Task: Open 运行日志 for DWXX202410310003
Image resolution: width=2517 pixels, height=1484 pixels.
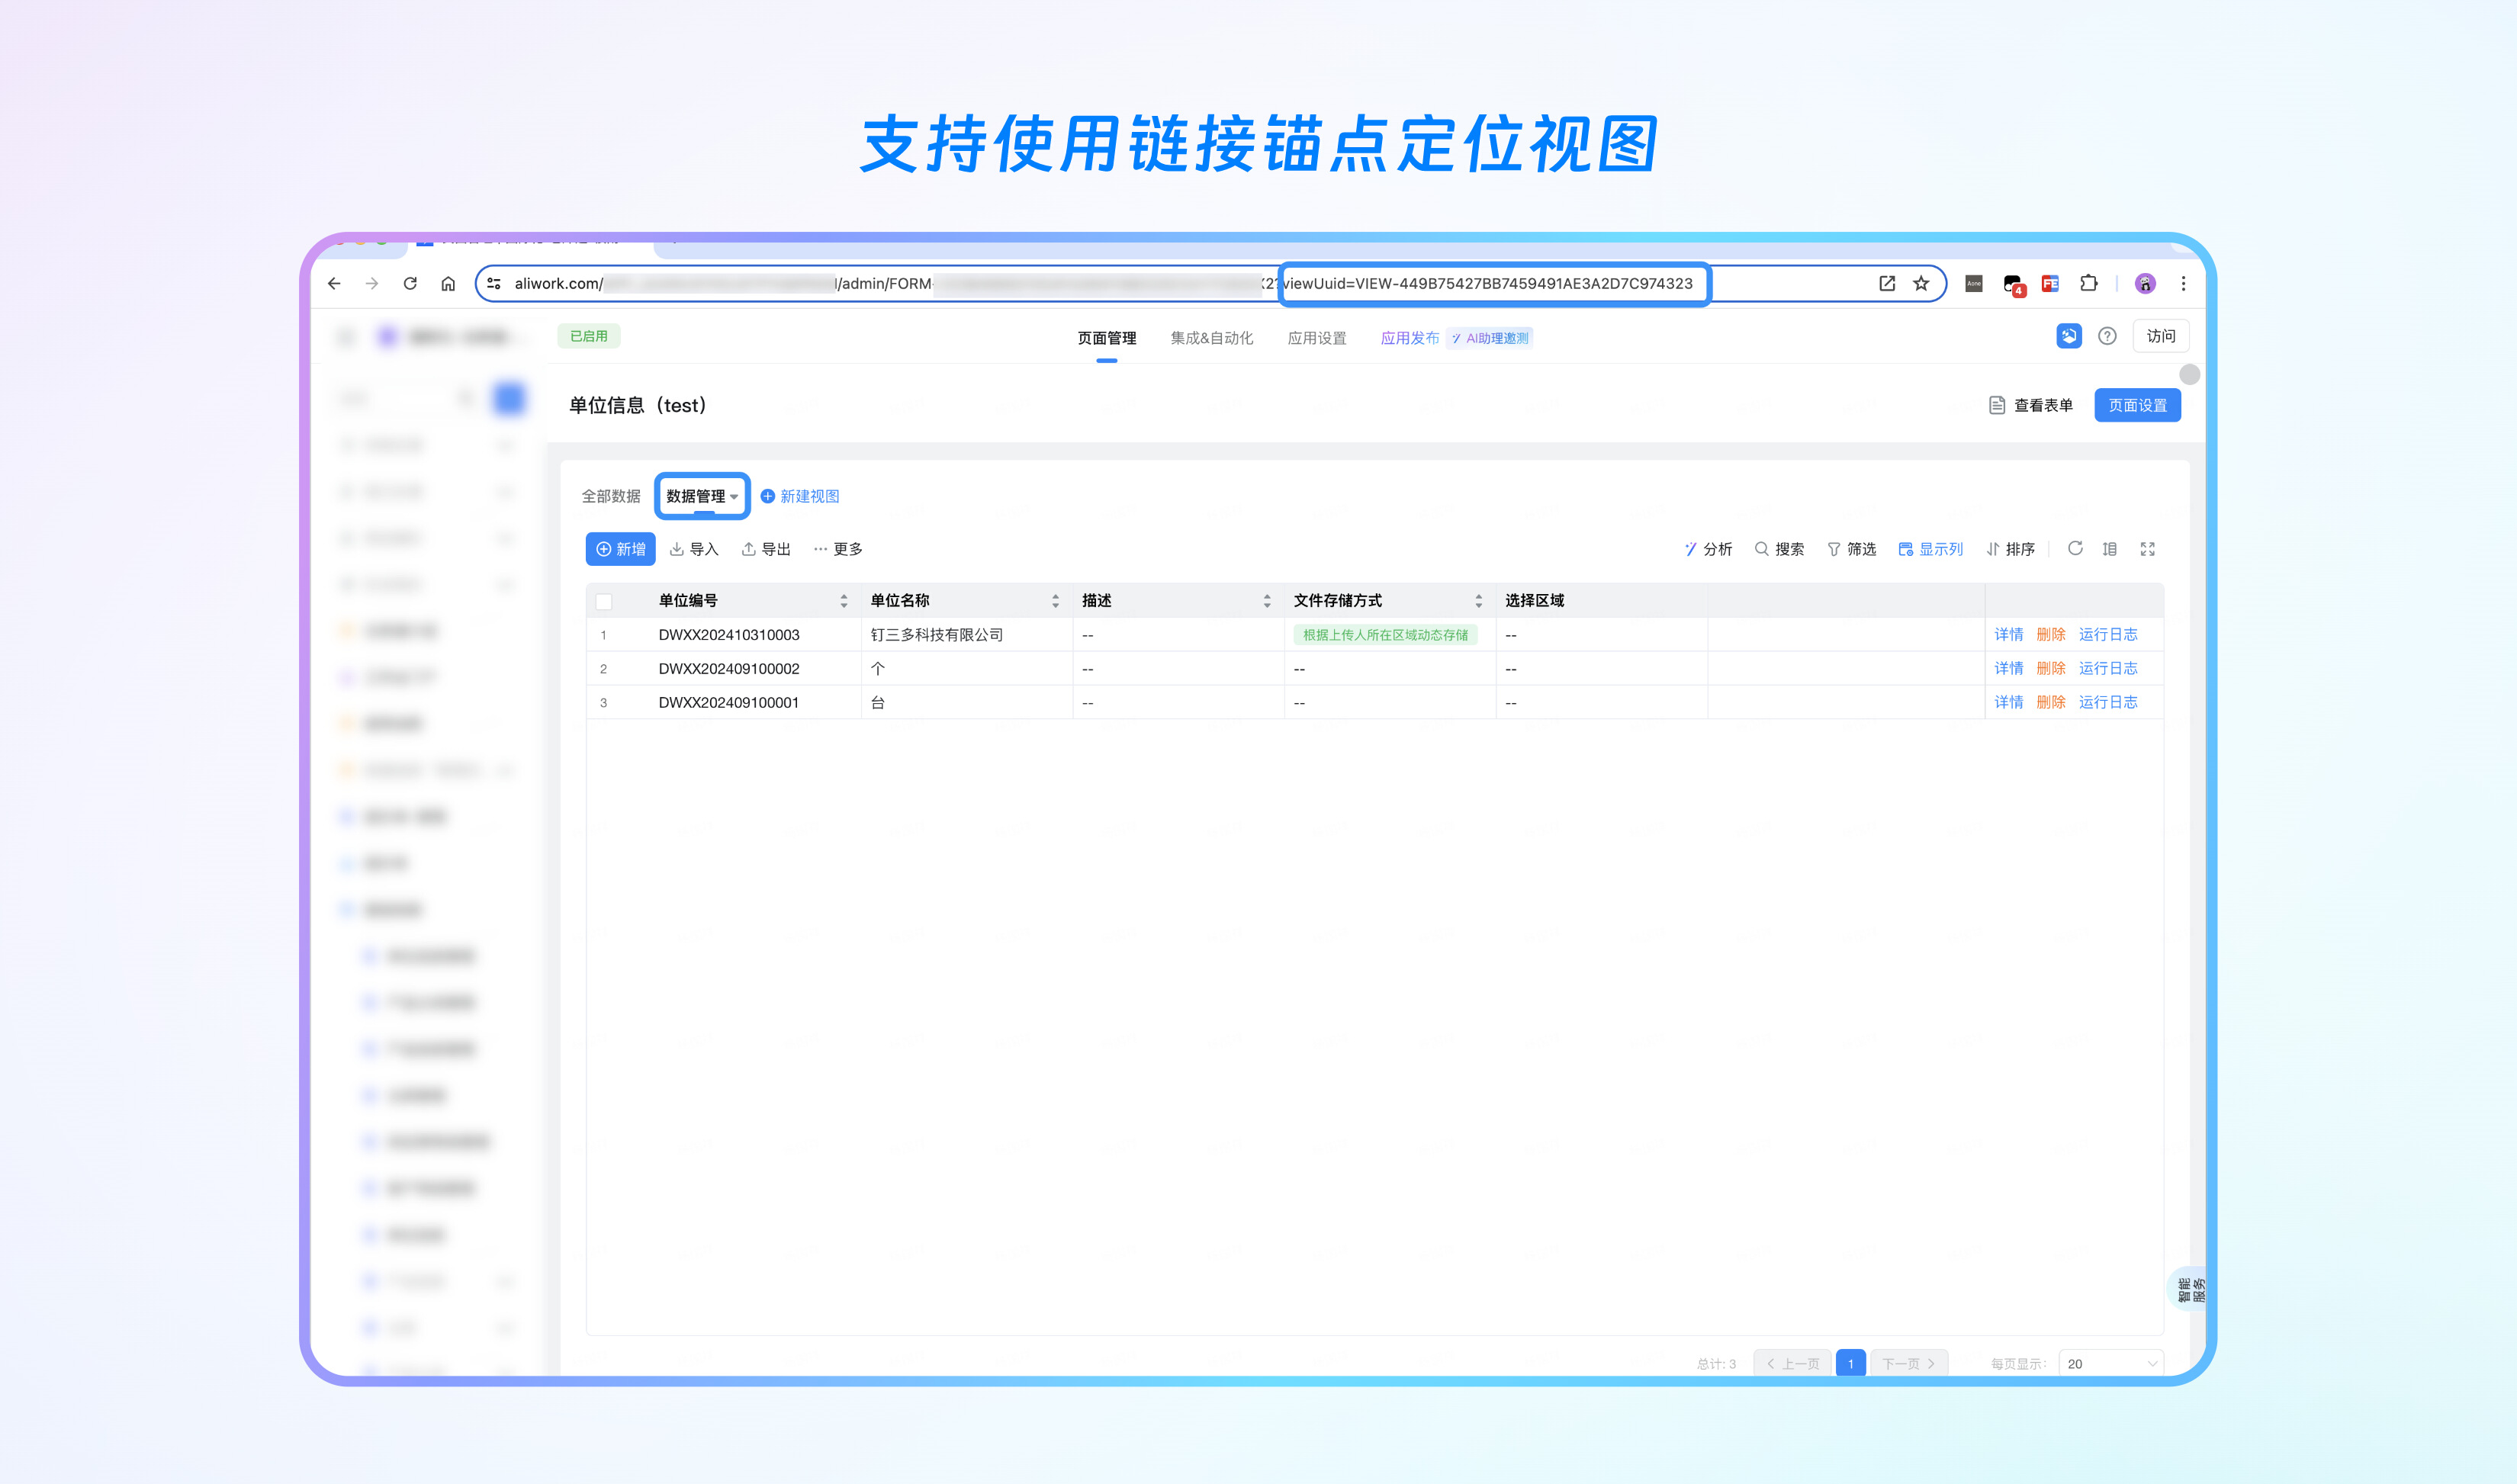Action: click(2108, 635)
